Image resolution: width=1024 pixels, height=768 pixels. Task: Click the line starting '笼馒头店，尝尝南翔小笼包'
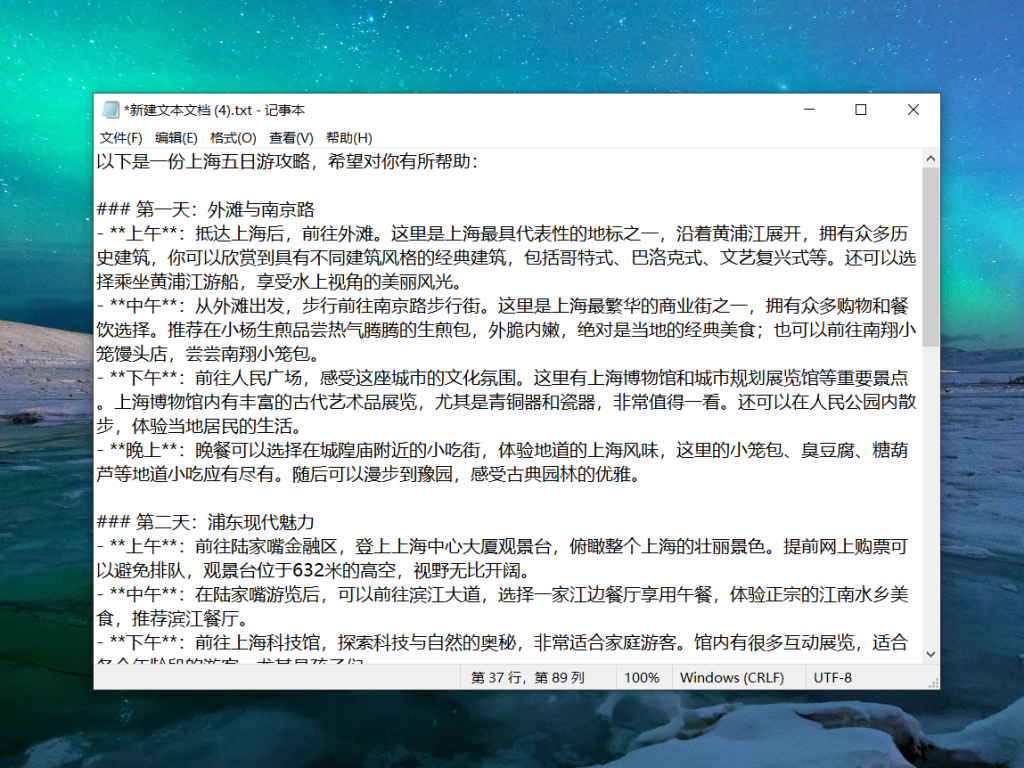click(x=208, y=354)
